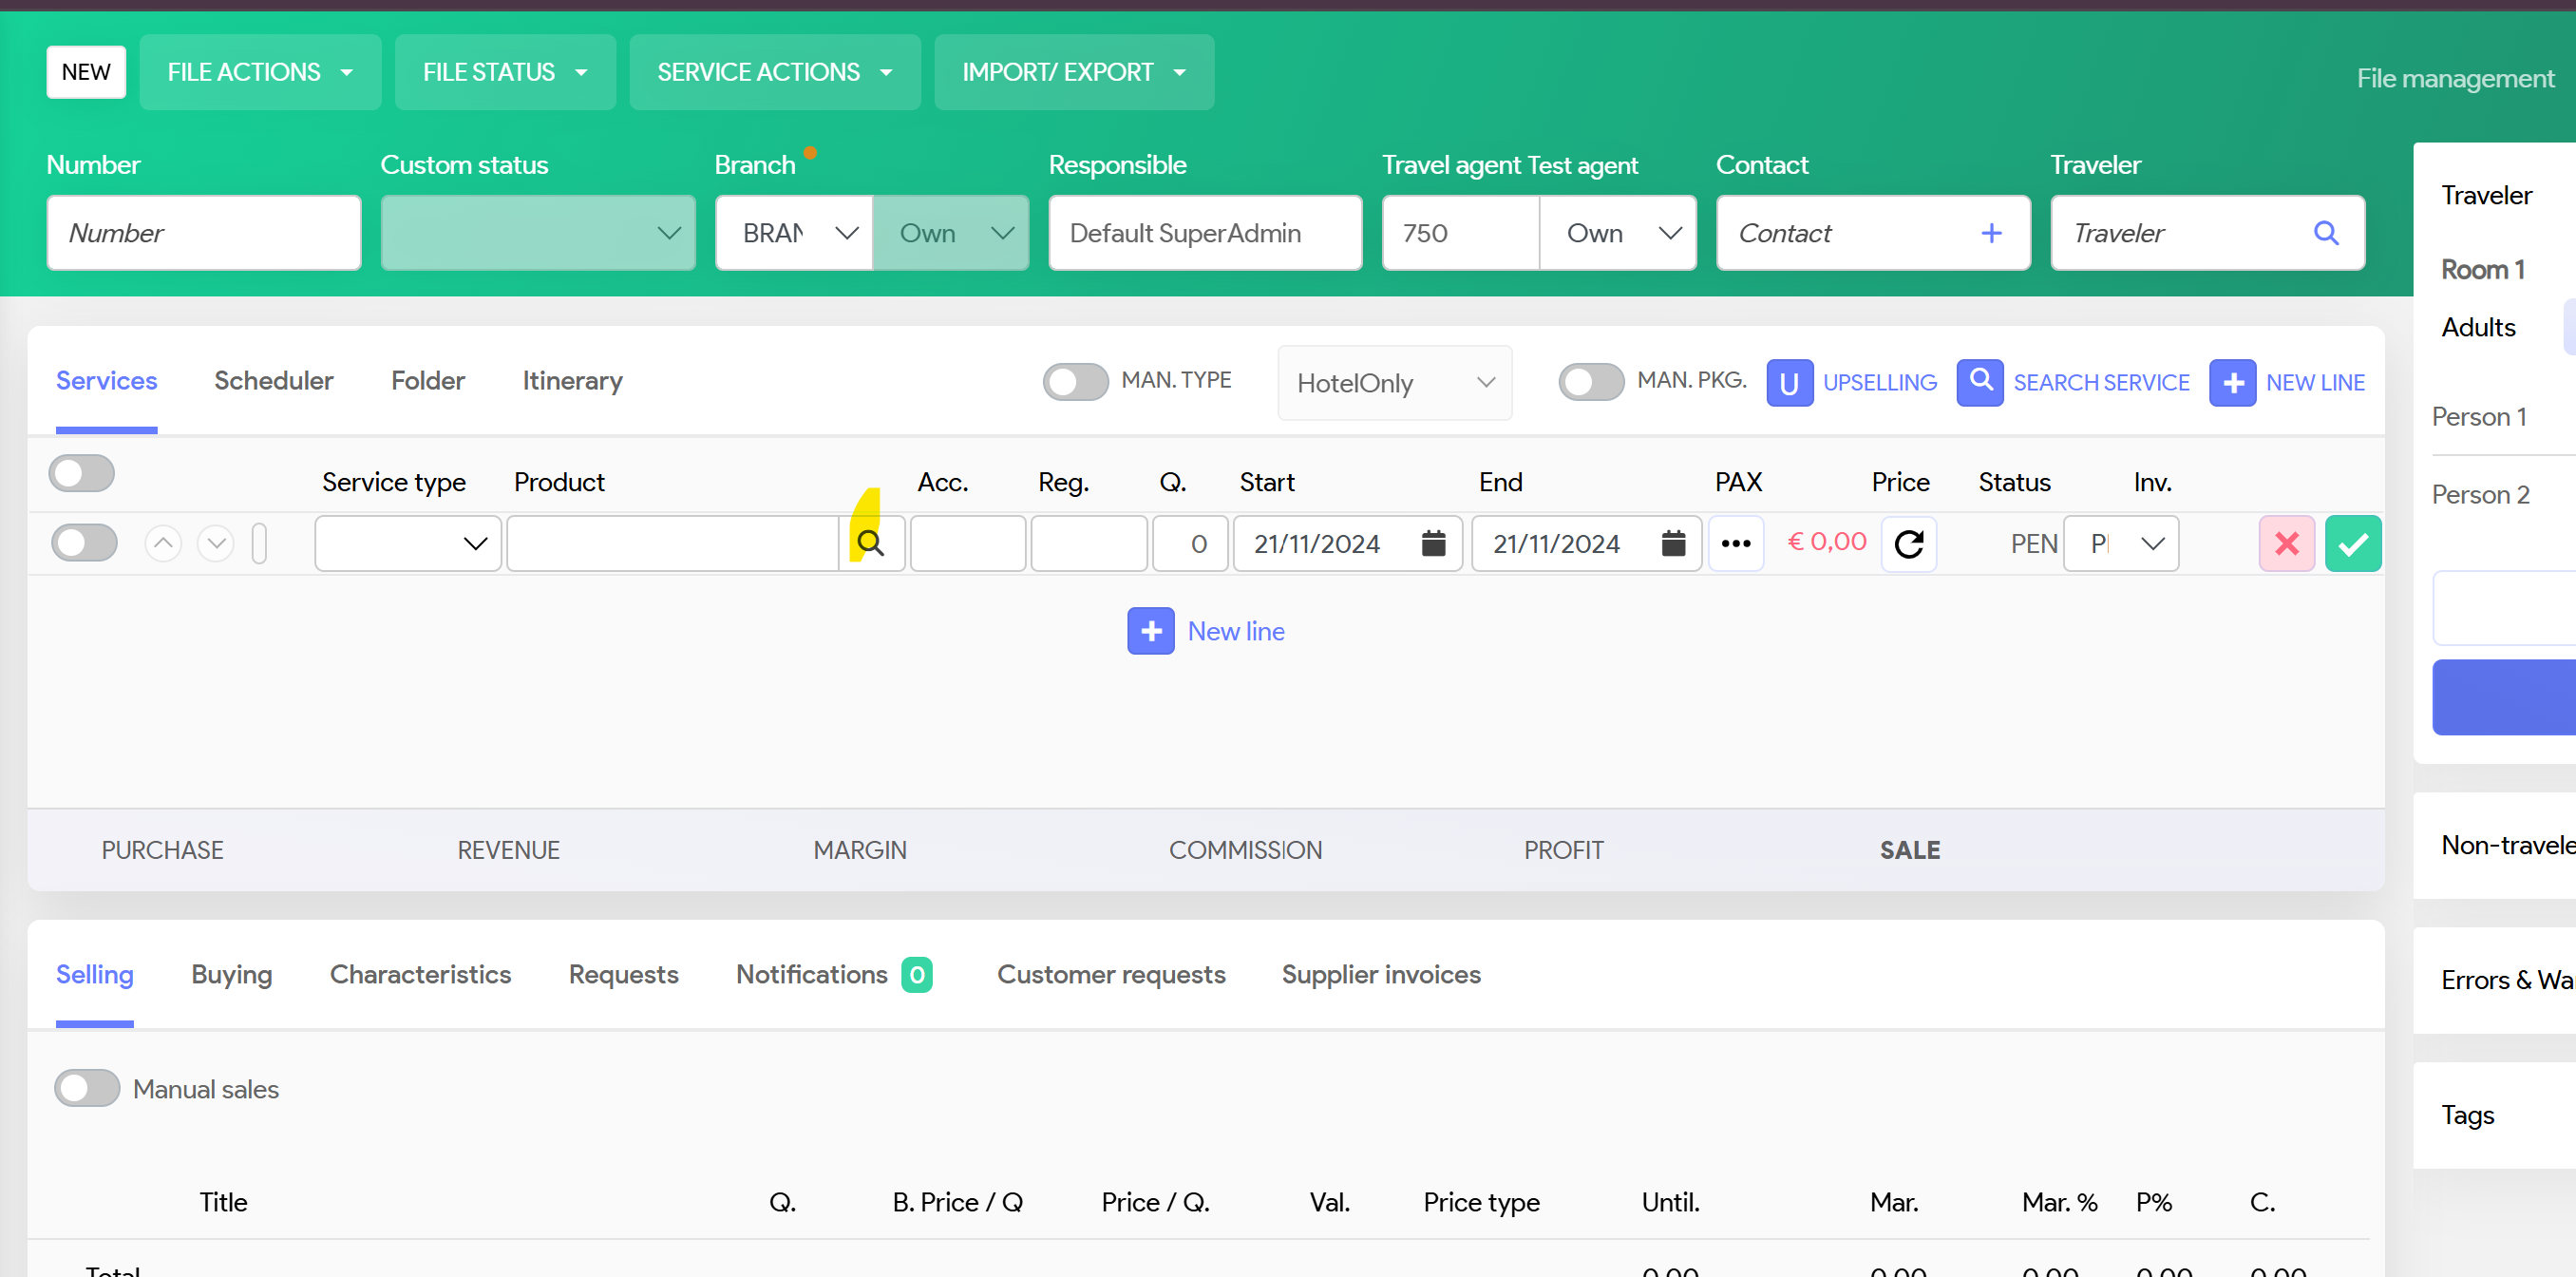Confirm line with green checkmark icon
Image resolution: width=2576 pixels, height=1277 pixels.
[2352, 543]
